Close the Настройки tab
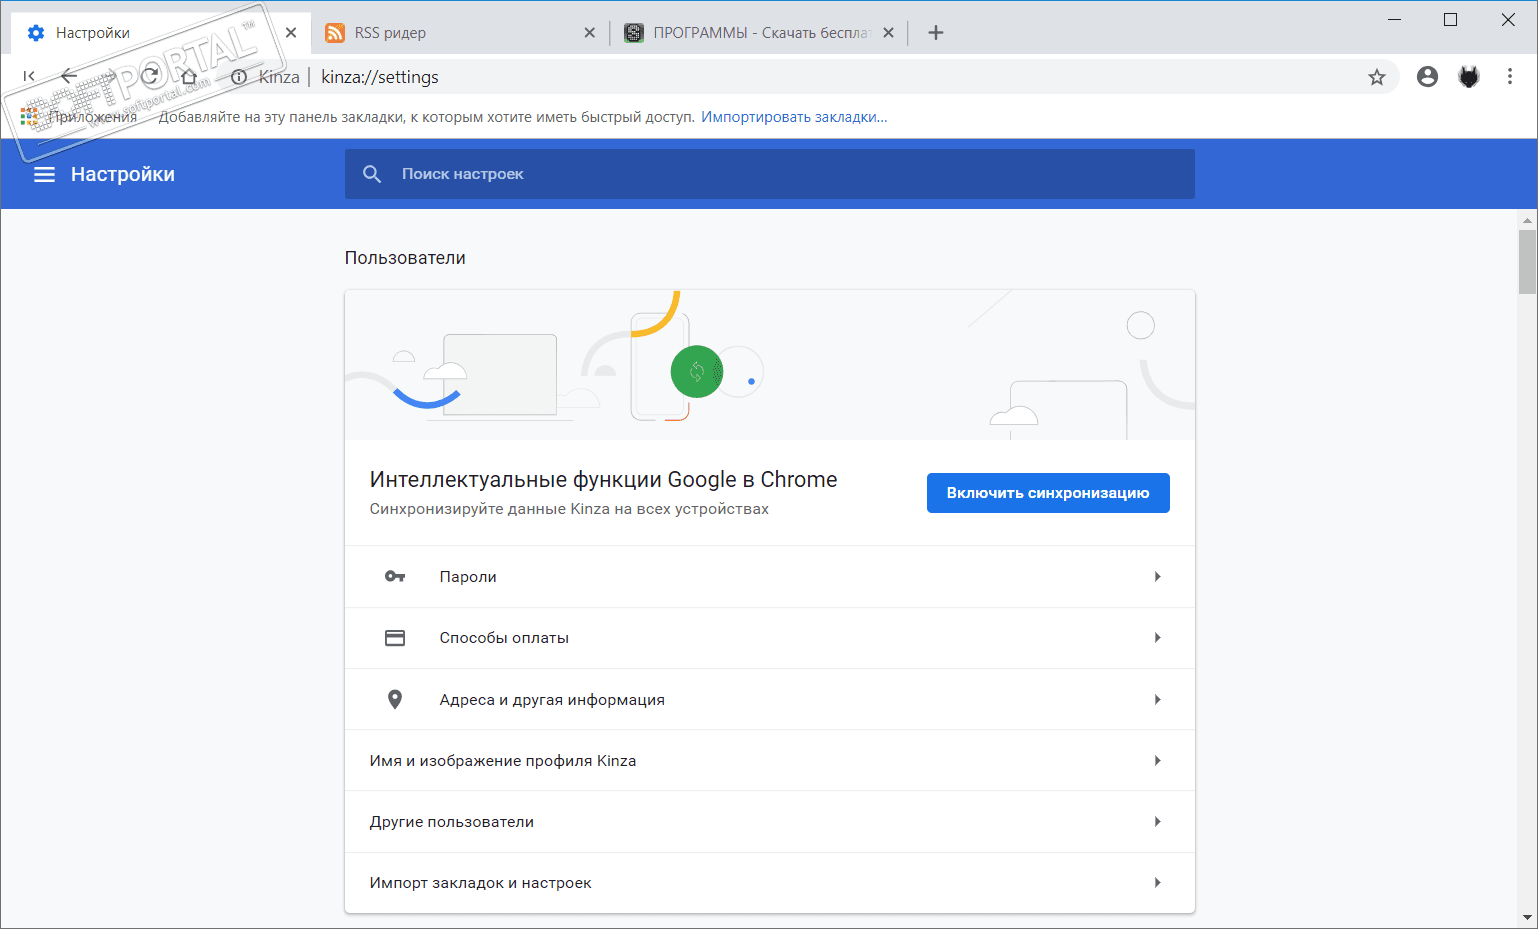The height and width of the screenshot is (929, 1538). [x=291, y=33]
